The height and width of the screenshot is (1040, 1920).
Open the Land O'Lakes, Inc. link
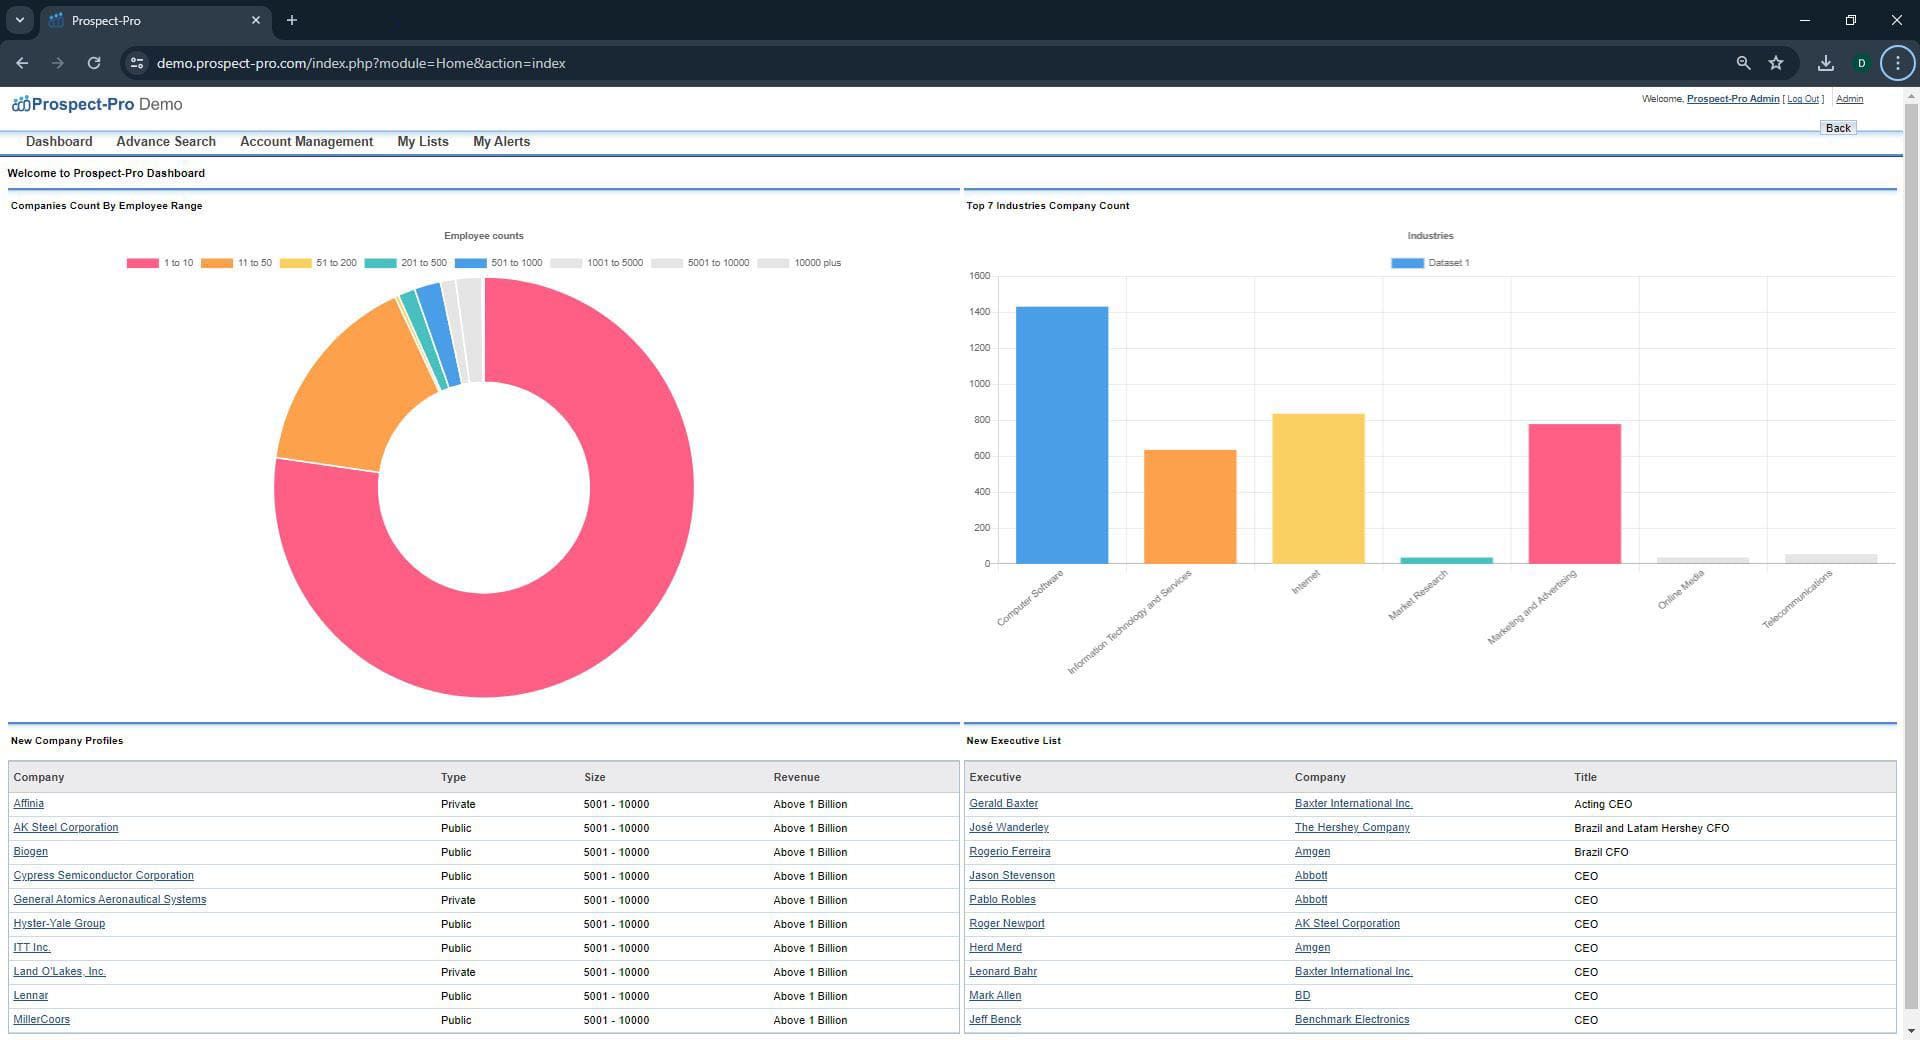pos(59,972)
